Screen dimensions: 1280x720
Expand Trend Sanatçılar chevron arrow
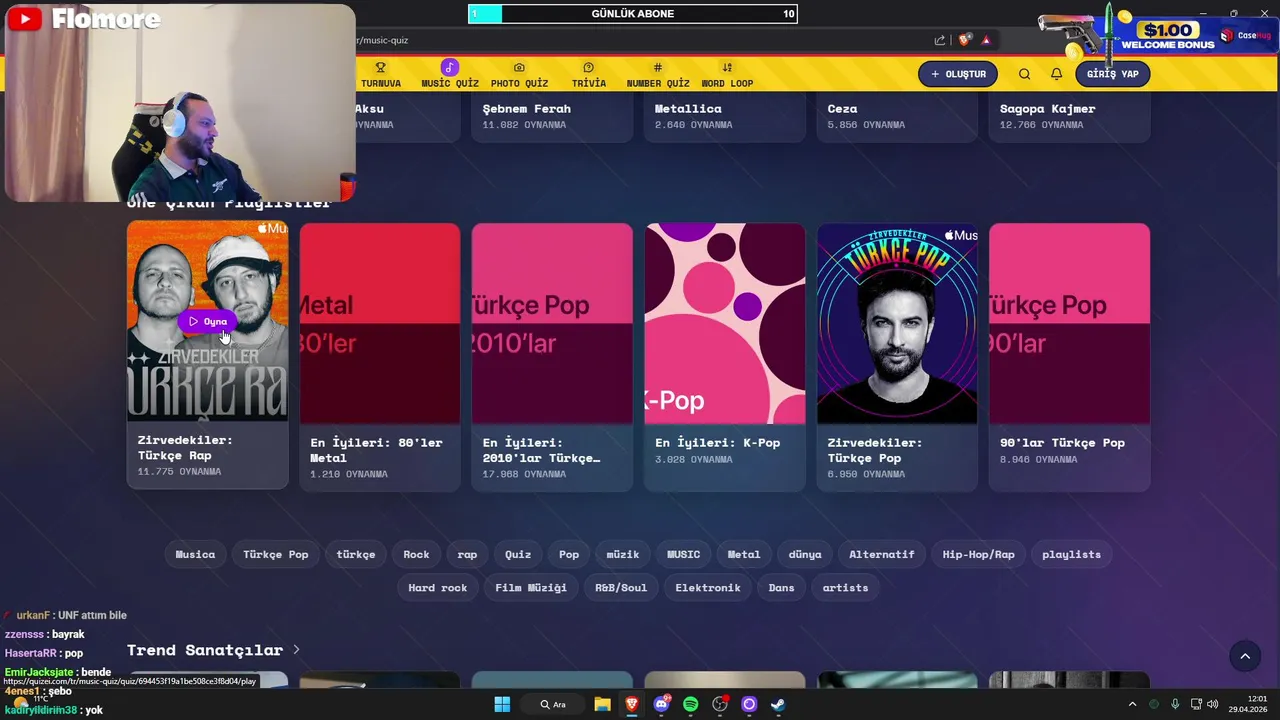(x=296, y=650)
